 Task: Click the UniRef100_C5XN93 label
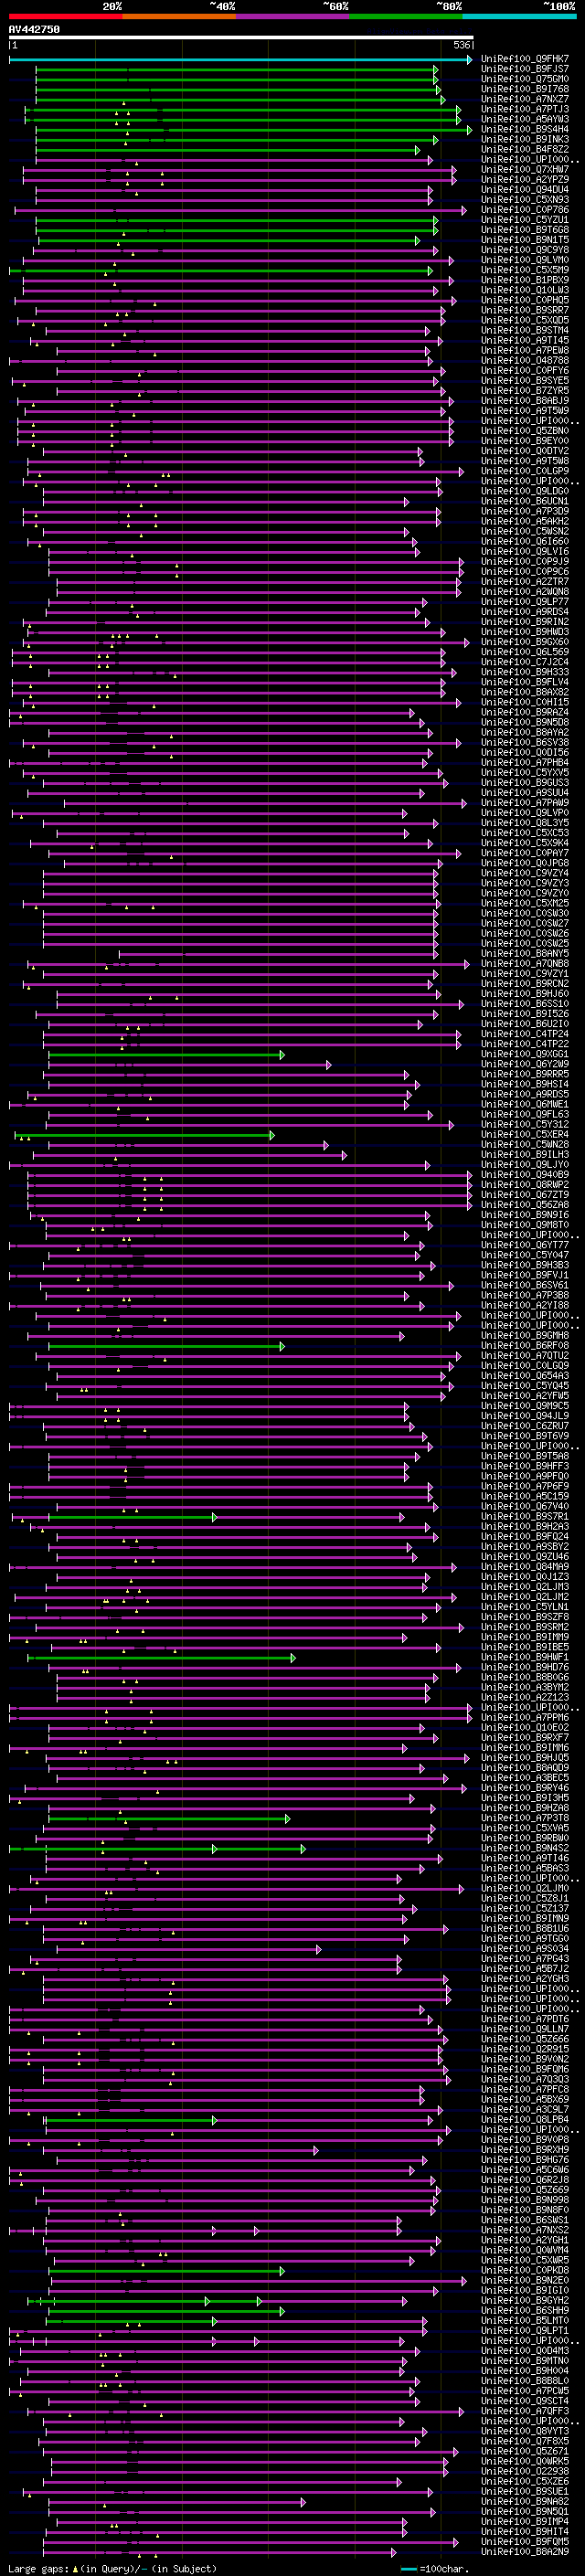coord(525,200)
